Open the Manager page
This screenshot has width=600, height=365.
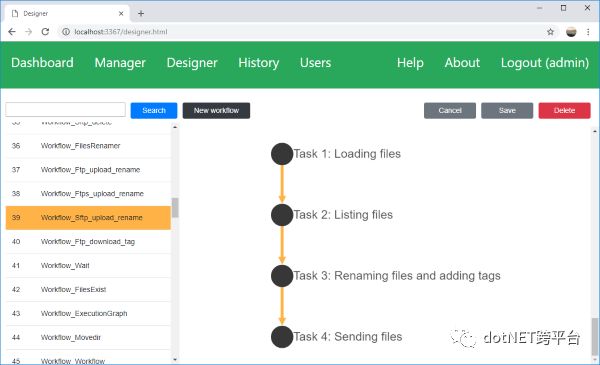(120, 63)
